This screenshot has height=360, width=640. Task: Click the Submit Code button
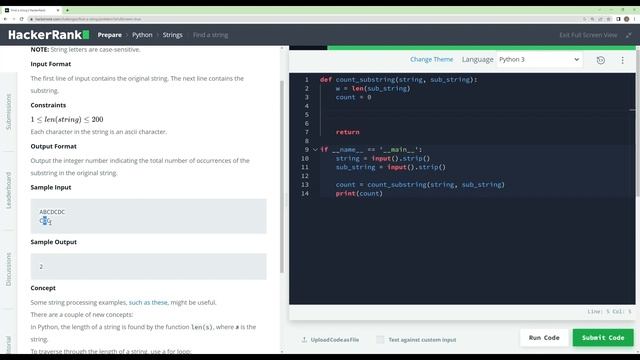pos(603,338)
